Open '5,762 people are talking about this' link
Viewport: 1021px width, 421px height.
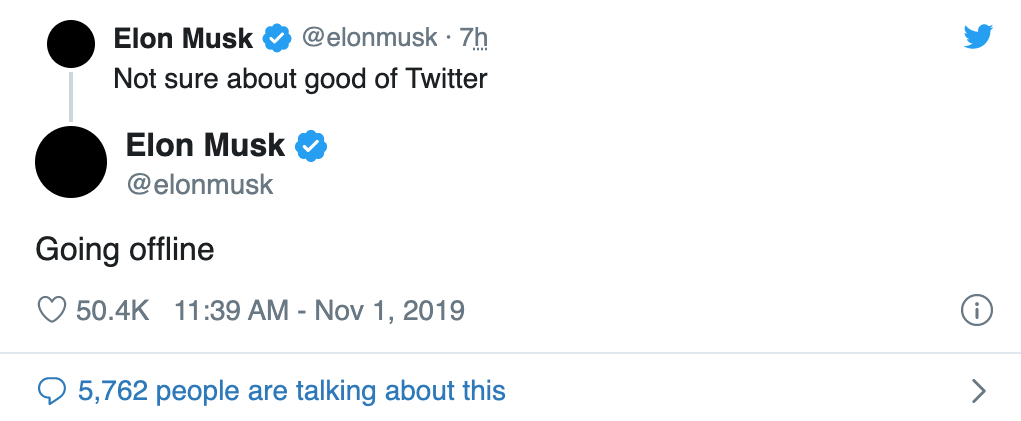point(291,390)
